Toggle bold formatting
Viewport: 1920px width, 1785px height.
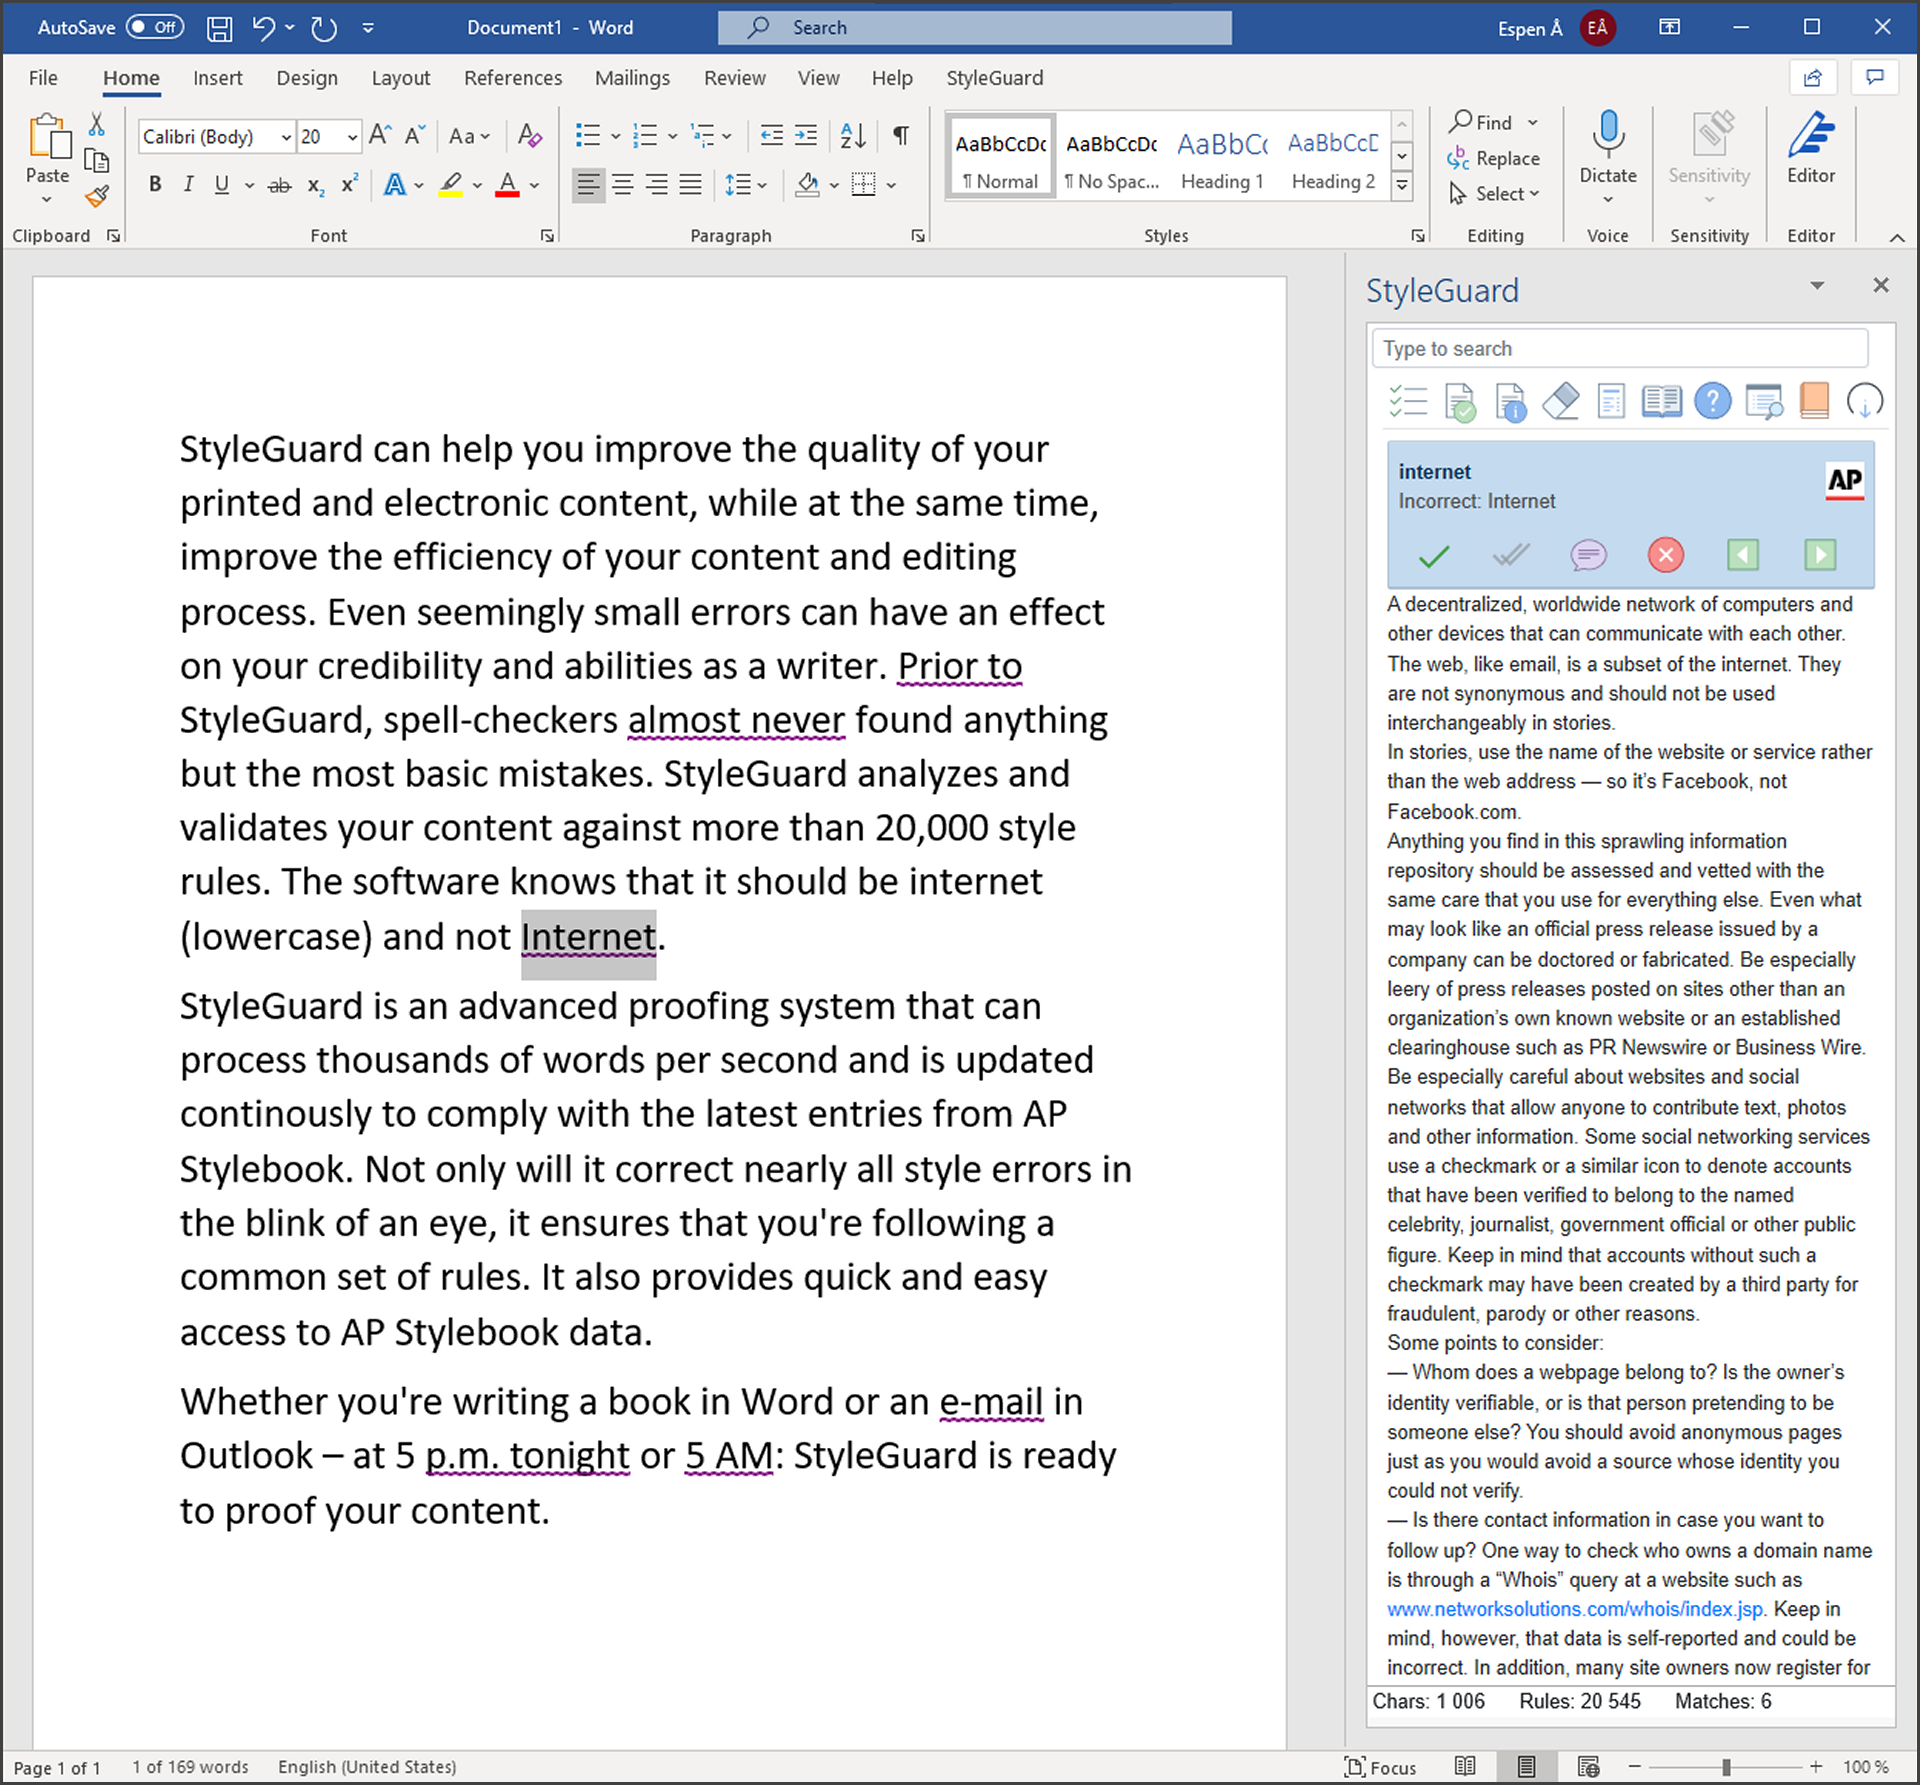154,185
